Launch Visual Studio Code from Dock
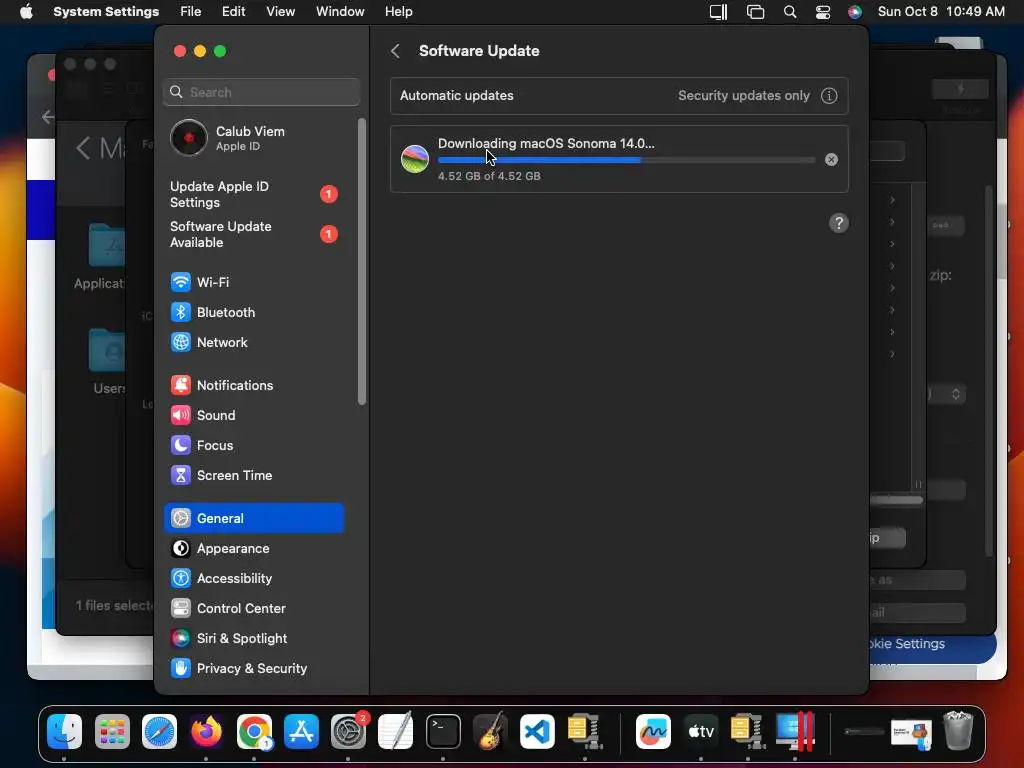The image size is (1024, 768). 537,731
